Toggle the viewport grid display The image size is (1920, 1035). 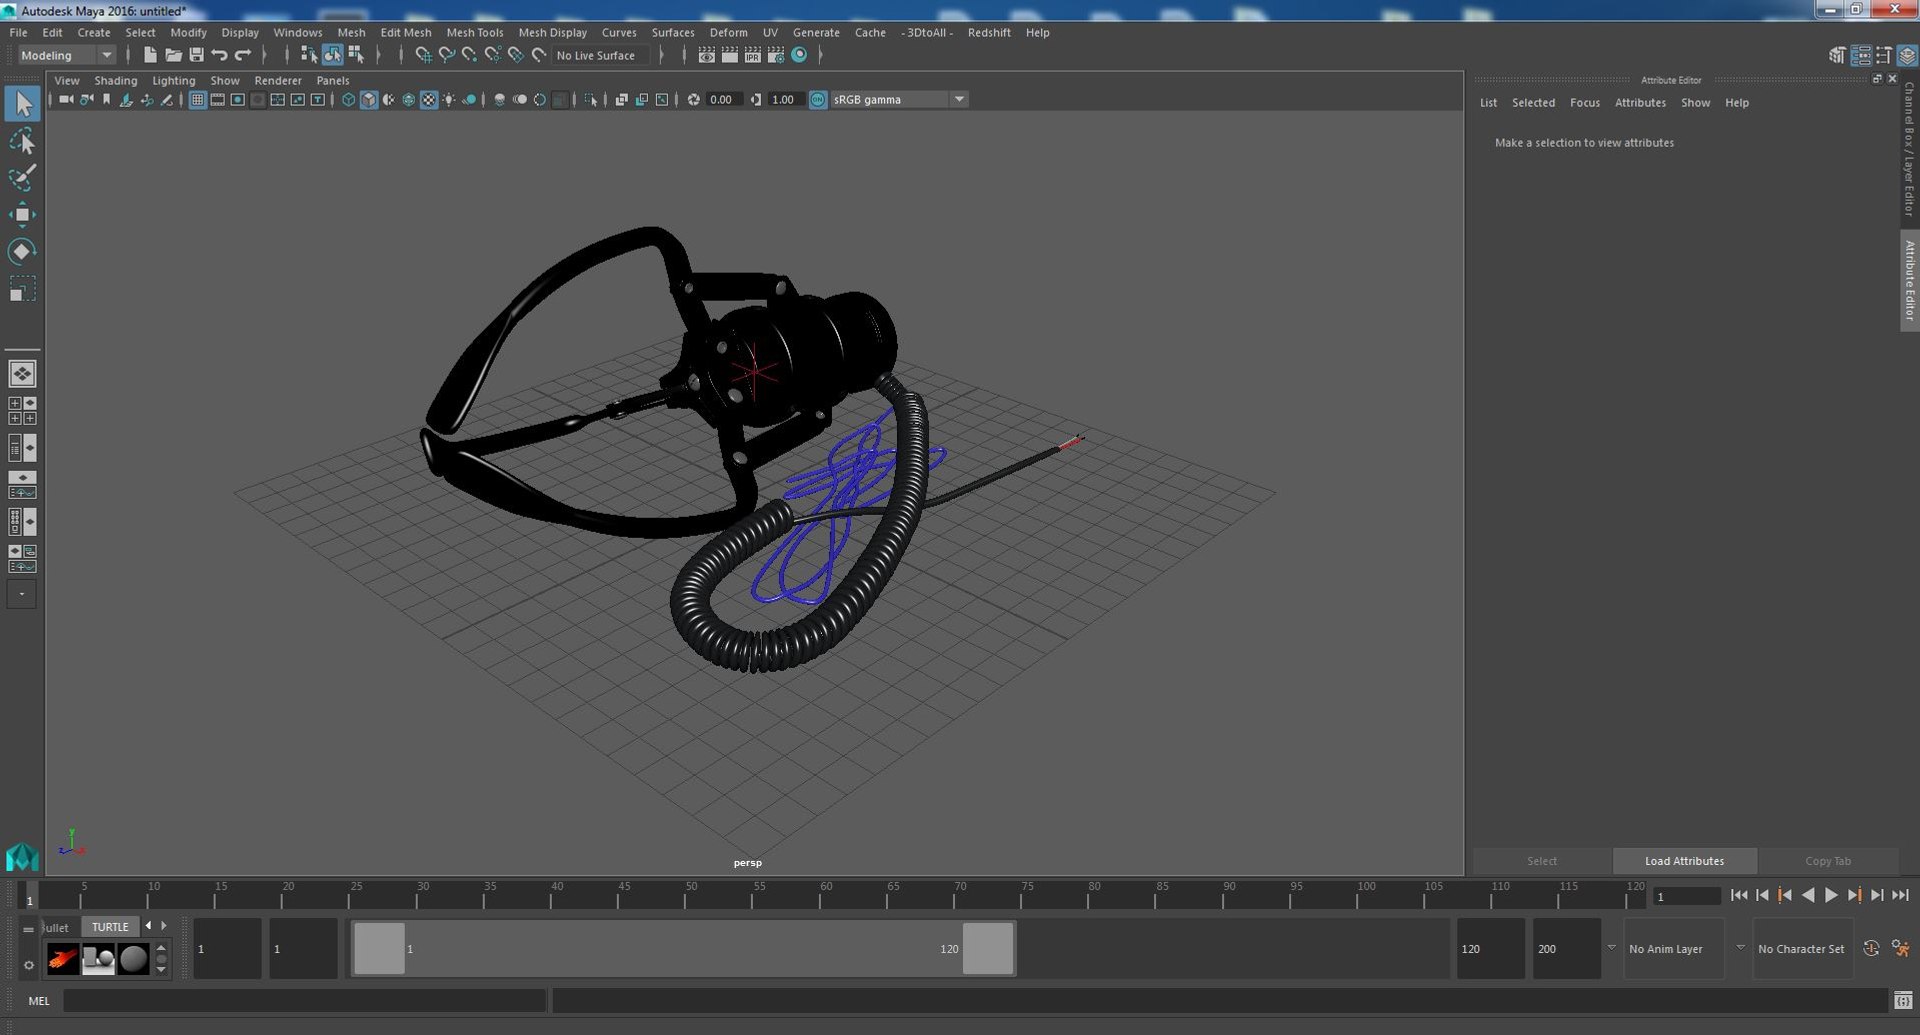click(197, 100)
